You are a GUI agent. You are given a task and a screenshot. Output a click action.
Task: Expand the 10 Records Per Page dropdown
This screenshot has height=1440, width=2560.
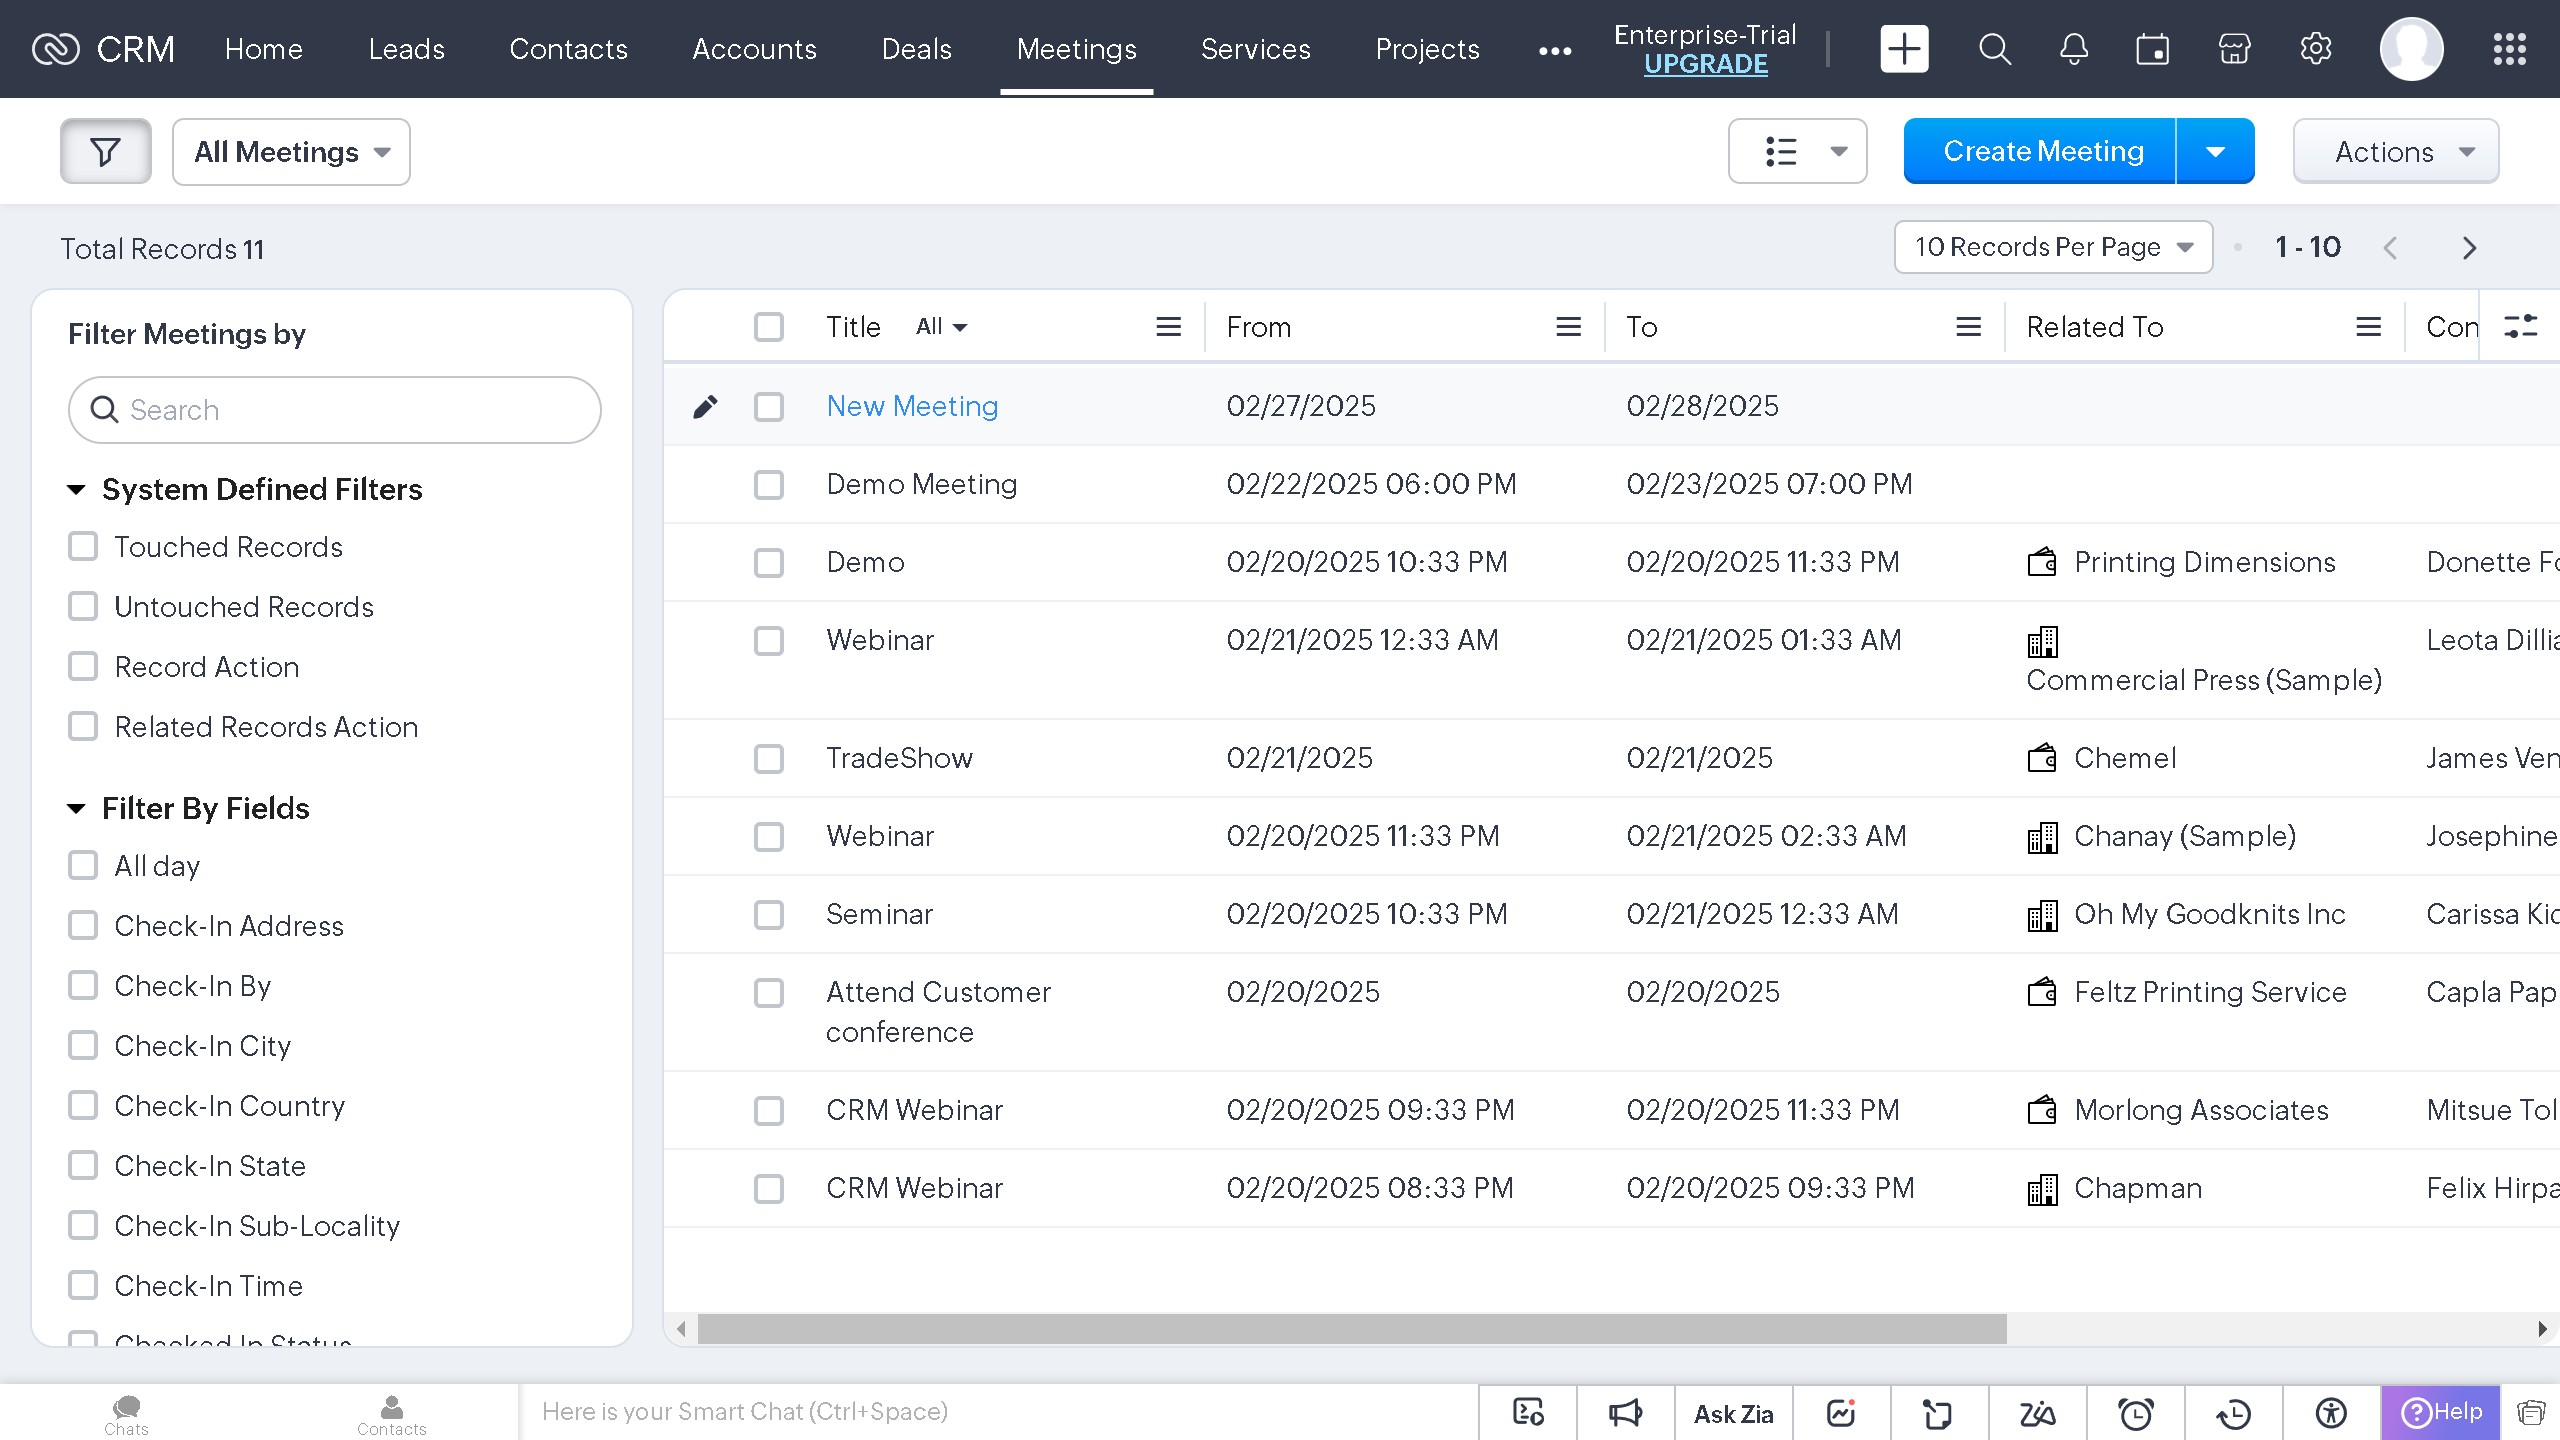2053,247
